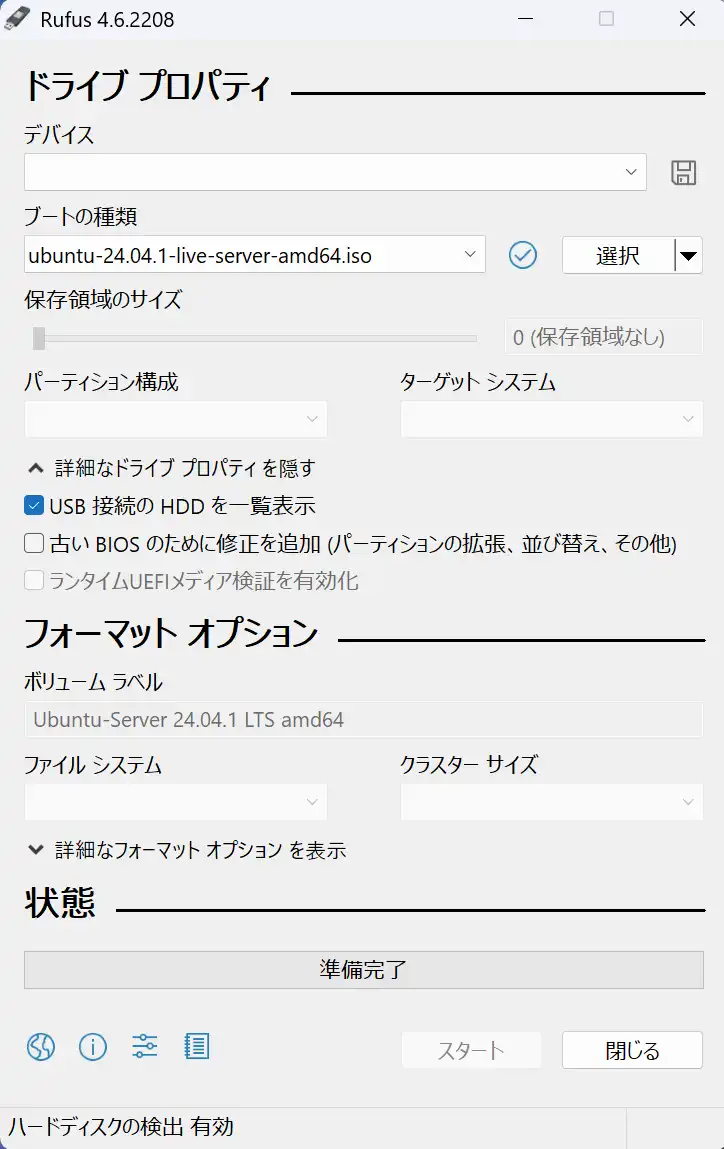Click the 選択 button

[x=618, y=255]
